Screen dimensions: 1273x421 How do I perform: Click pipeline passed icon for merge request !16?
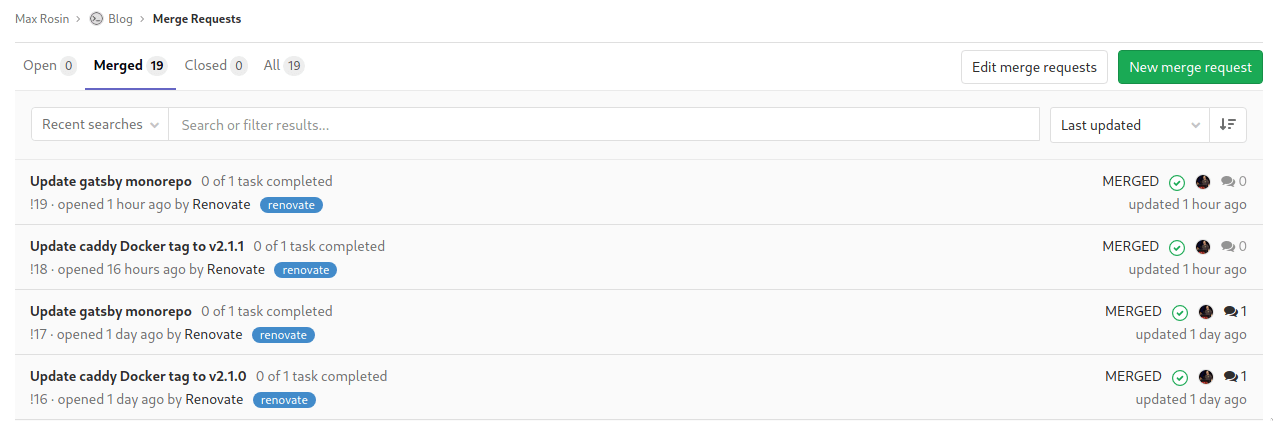click(x=1179, y=377)
